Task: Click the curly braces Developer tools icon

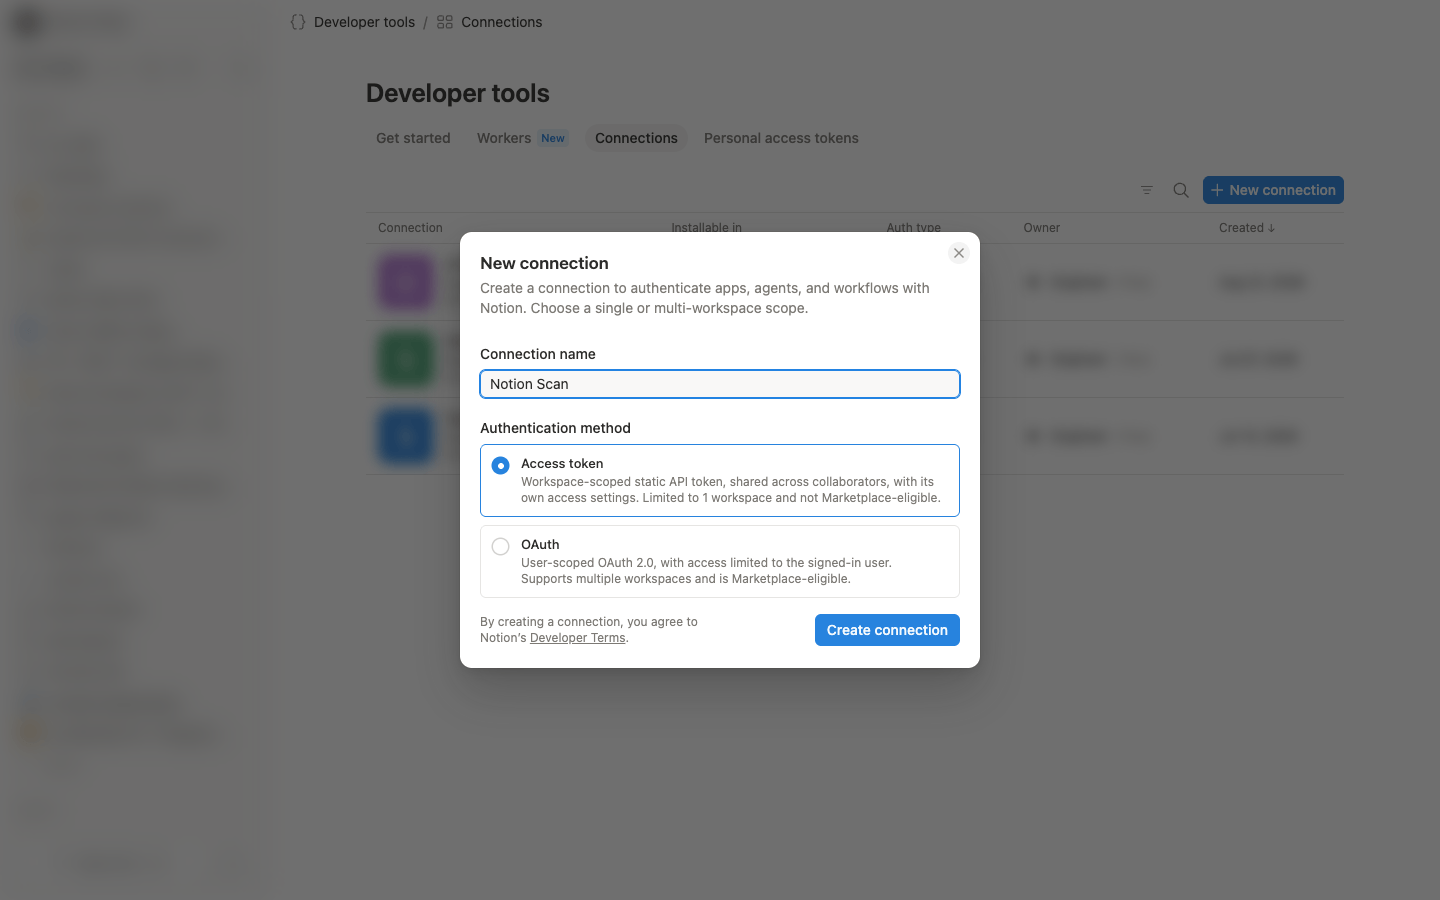Action: click(x=298, y=22)
